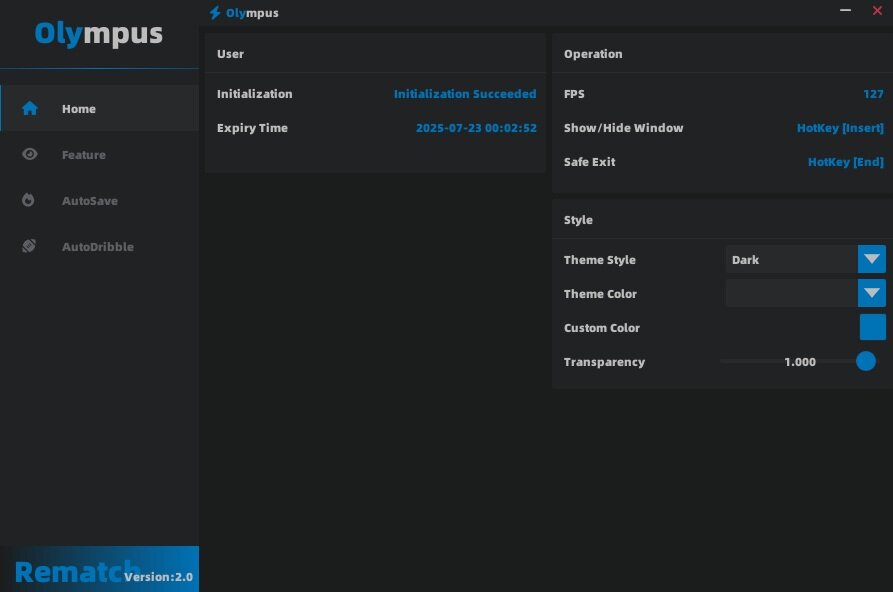Click the expiry time 2025-07-23 00:02:52
The width and height of the screenshot is (893, 592).
pos(476,128)
